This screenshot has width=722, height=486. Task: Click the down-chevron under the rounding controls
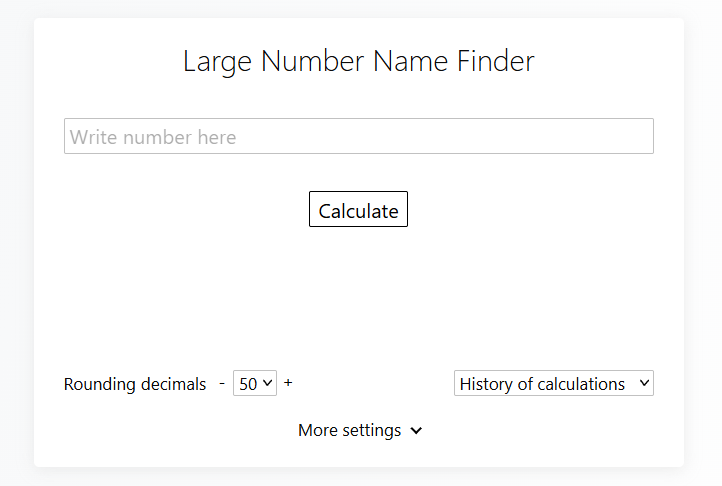[x=416, y=431]
